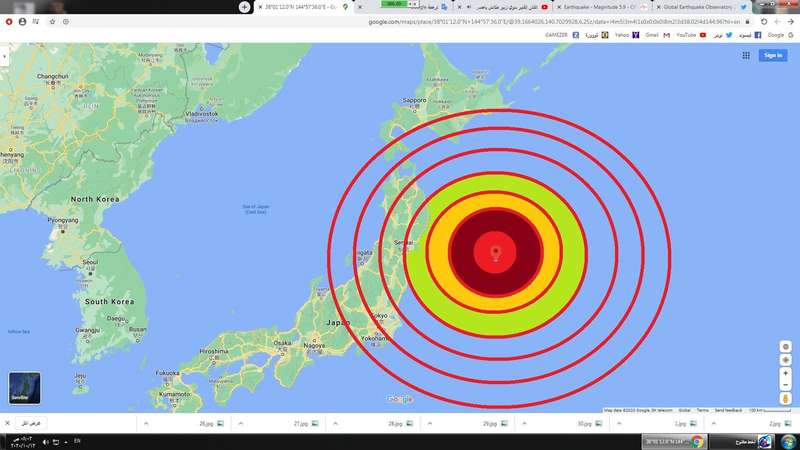
Task: Click the Google apps grid icon
Action: (x=746, y=55)
